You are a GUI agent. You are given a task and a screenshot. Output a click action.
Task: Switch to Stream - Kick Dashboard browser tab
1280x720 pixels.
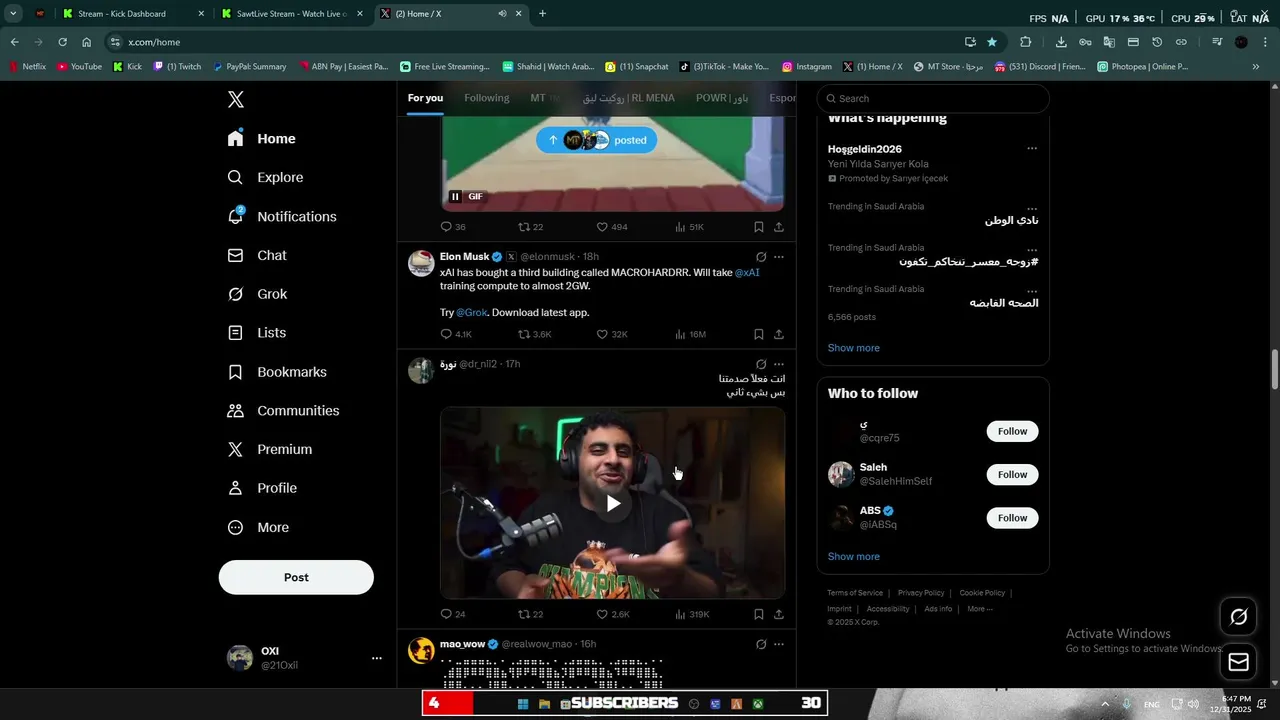(130, 14)
